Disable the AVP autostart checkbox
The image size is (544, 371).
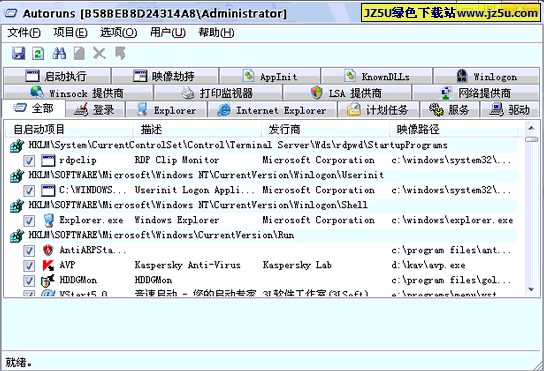tap(29, 266)
